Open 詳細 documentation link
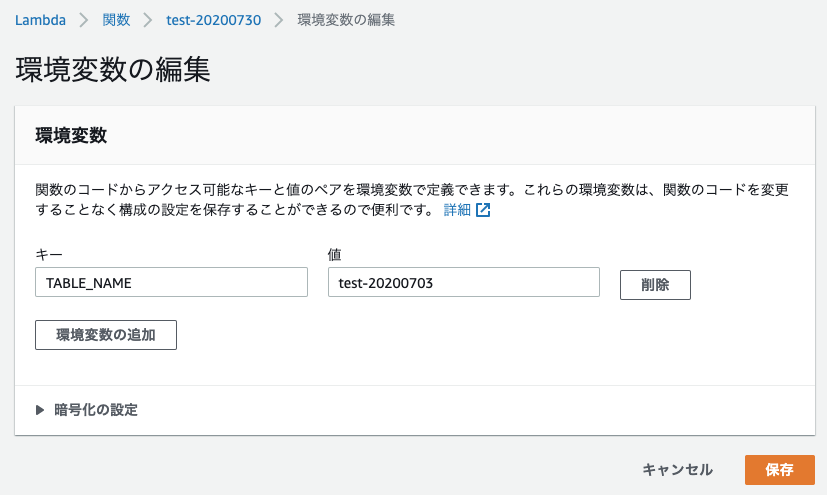827x495 pixels. click(457, 210)
